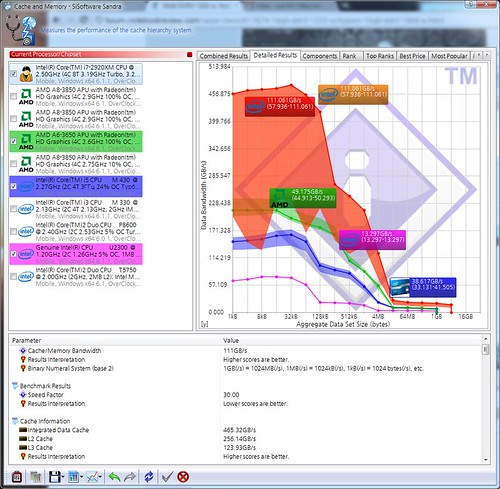Switch to the Top Ranks tab
The image size is (500, 489).
point(380,56)
